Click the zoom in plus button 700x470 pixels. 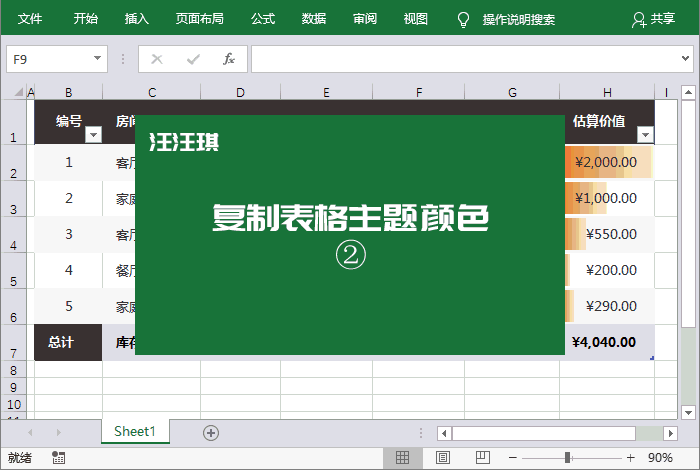[x=630, y=457]
